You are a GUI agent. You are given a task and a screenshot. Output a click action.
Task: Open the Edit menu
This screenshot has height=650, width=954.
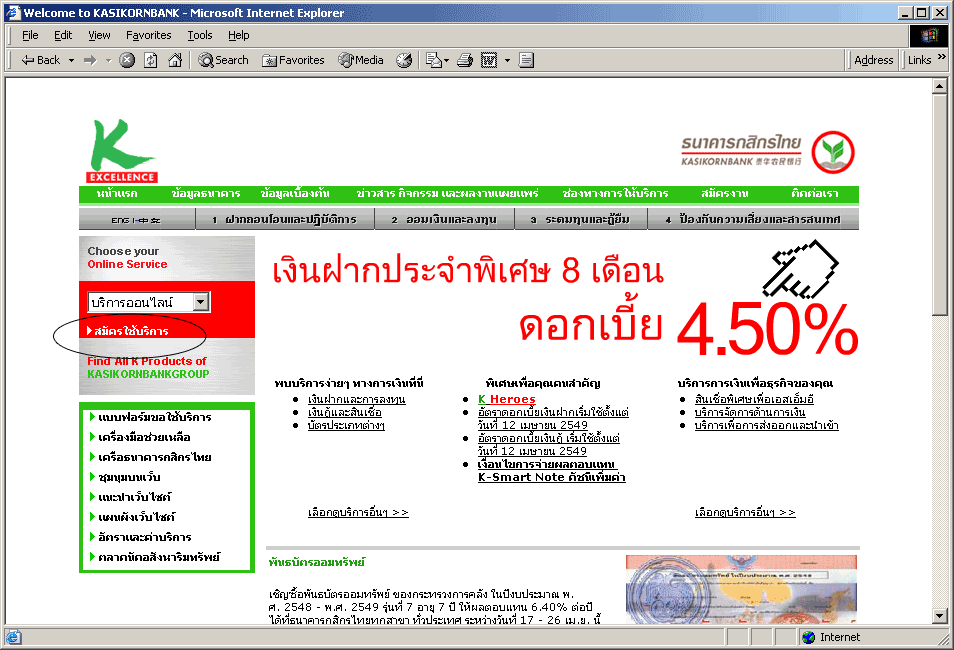(63, 35)
